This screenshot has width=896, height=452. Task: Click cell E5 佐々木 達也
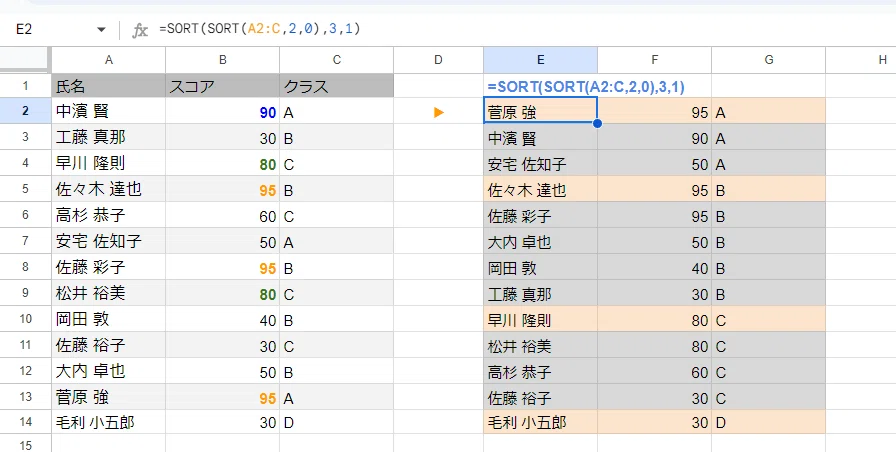pyautogui.click(x=541, y=190)
